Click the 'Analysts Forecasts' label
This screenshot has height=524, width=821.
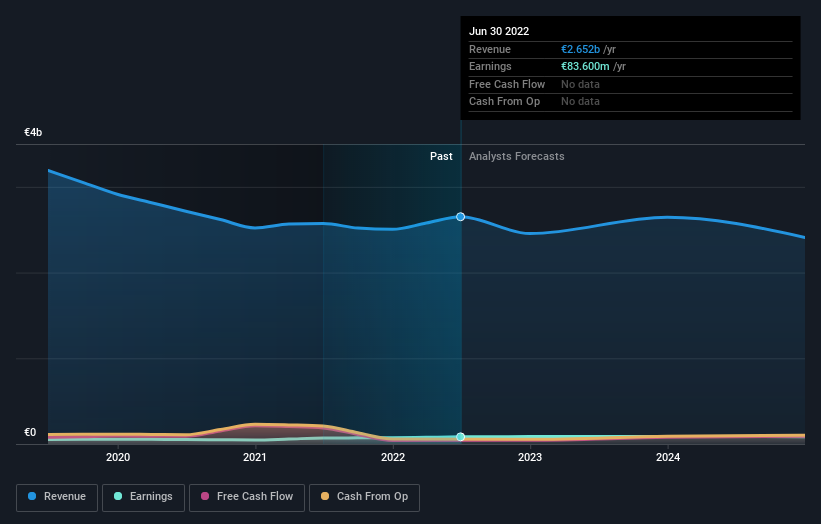[516, 157]
